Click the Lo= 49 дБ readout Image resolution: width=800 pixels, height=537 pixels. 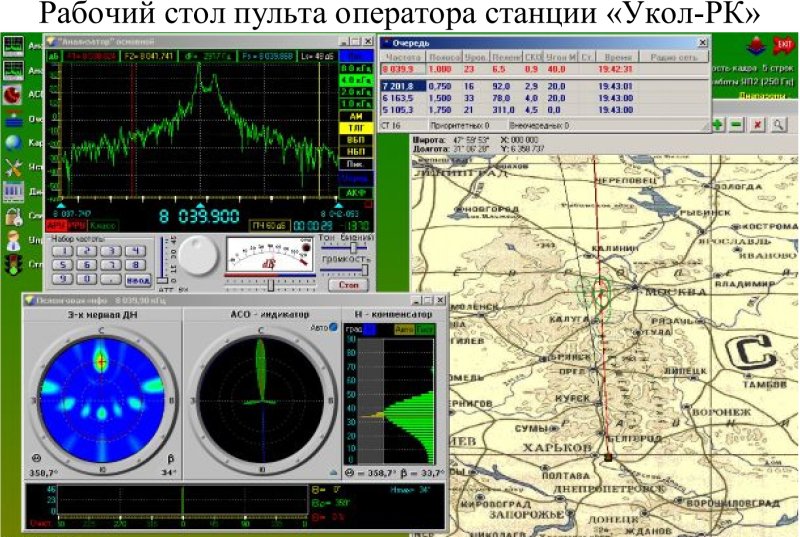click(316, 56)
